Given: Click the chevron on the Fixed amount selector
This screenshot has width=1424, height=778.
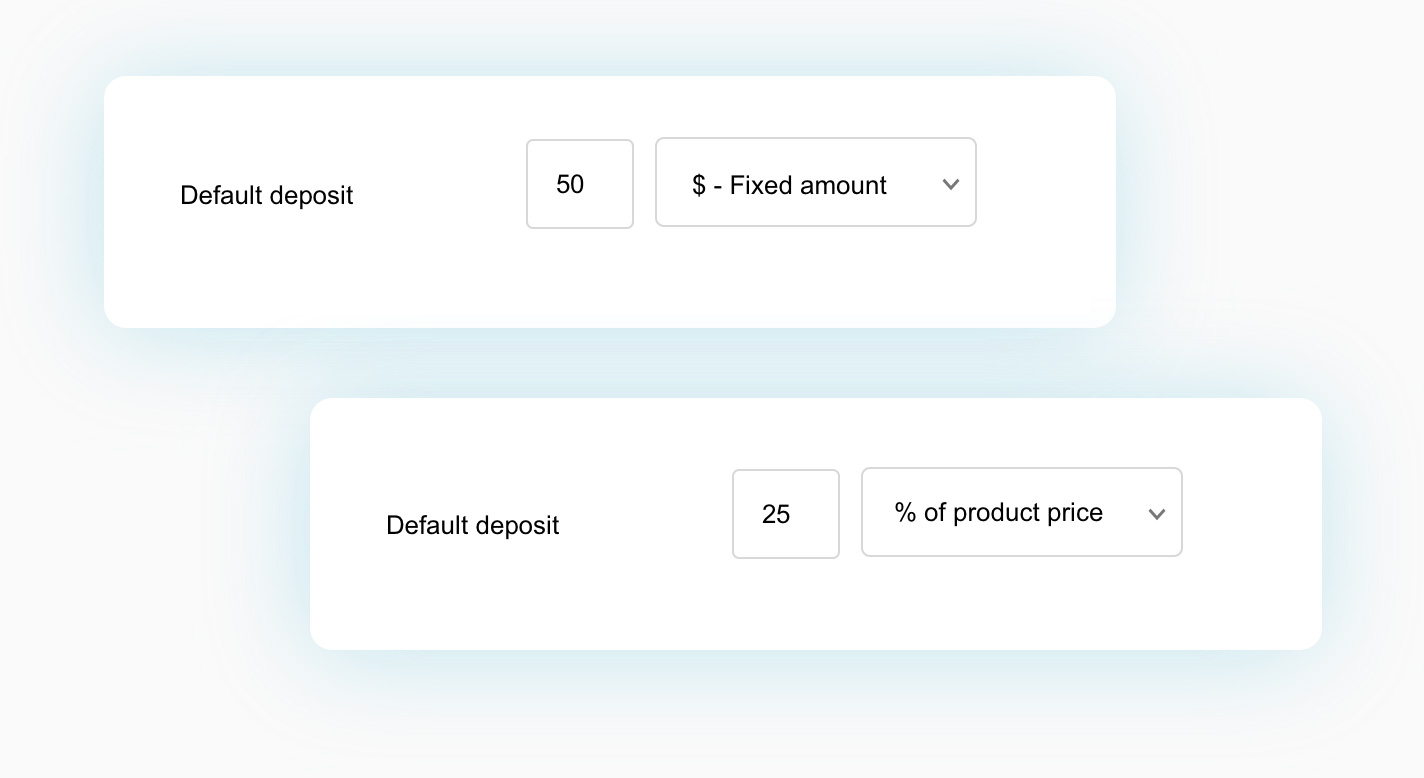Looking at the screenshot, I should [x=950, y=183].
